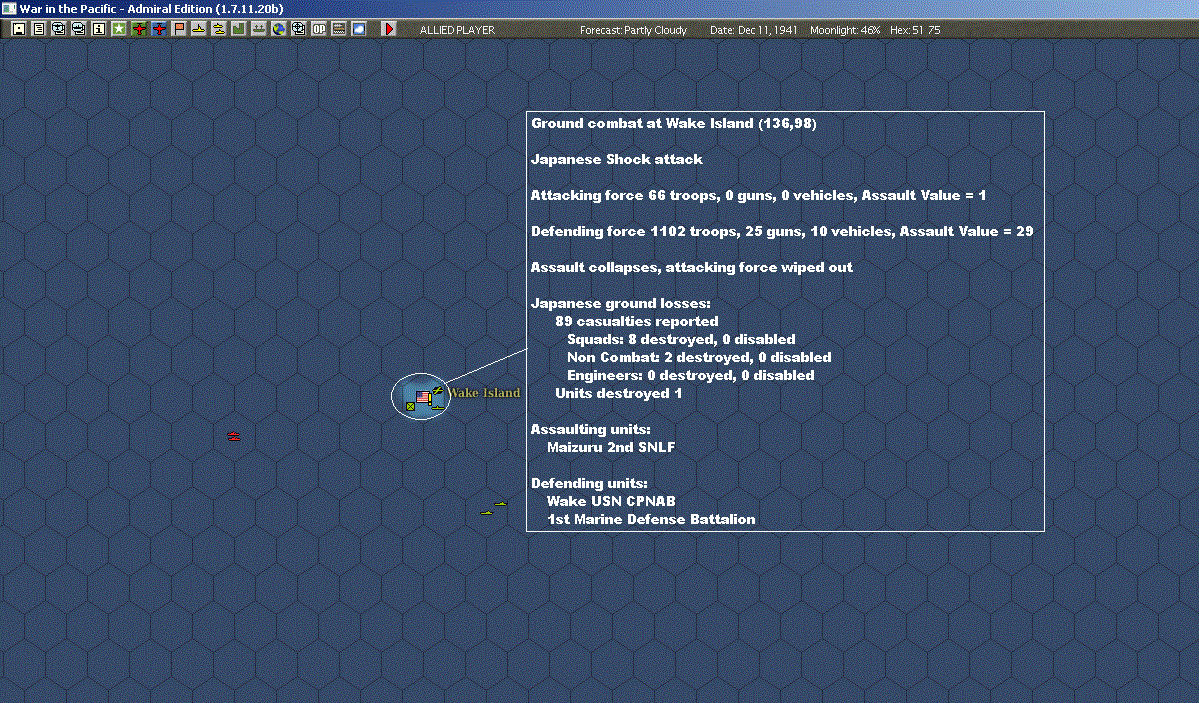Click the OP operations icon
Screen dimensions: 1199x703
point(319,29)
